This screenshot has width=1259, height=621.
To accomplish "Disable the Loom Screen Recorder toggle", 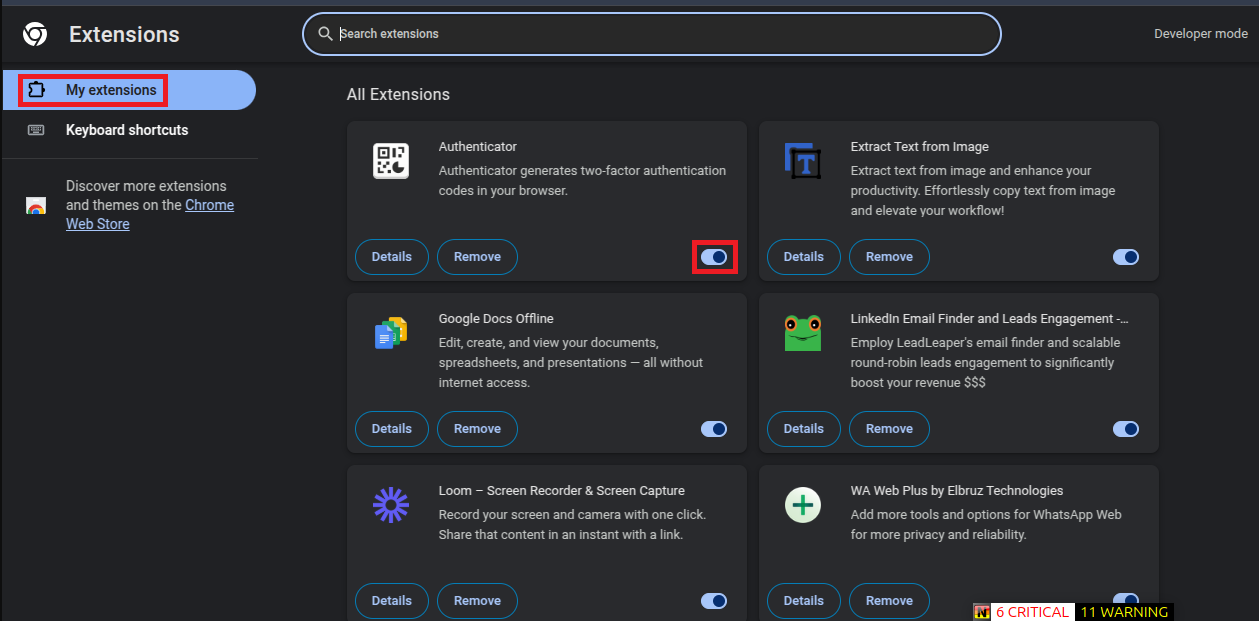I will click(714, 601).
